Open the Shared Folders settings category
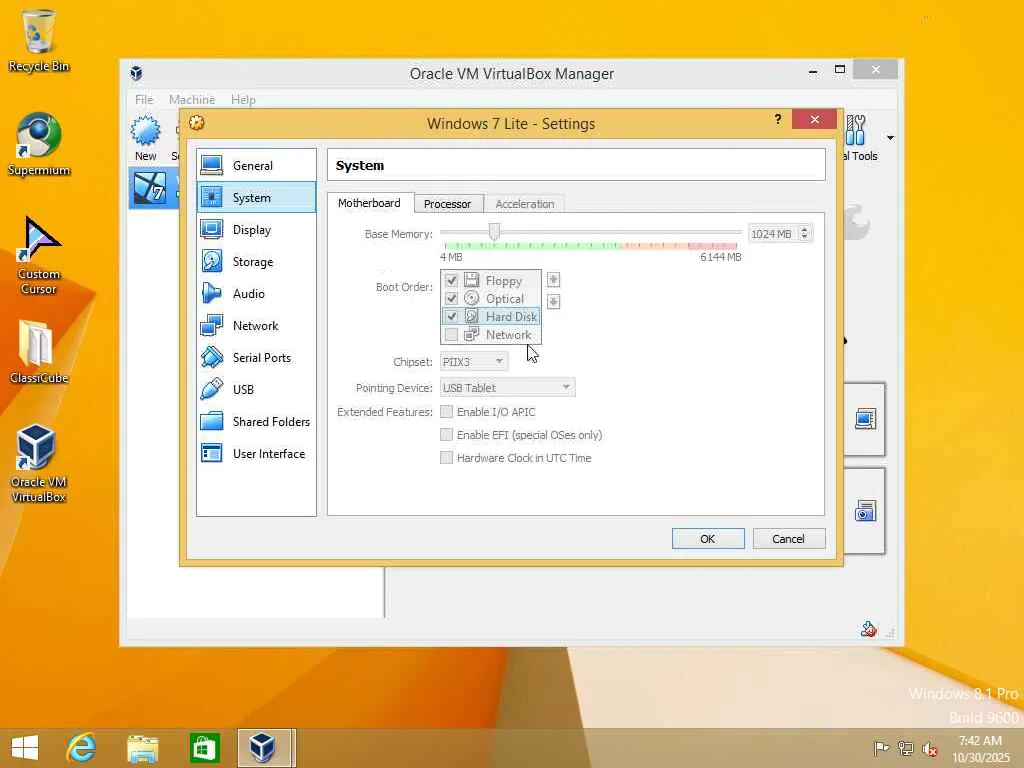The height and width of the screenshot is (768, 1024). (x=256, y=422)
